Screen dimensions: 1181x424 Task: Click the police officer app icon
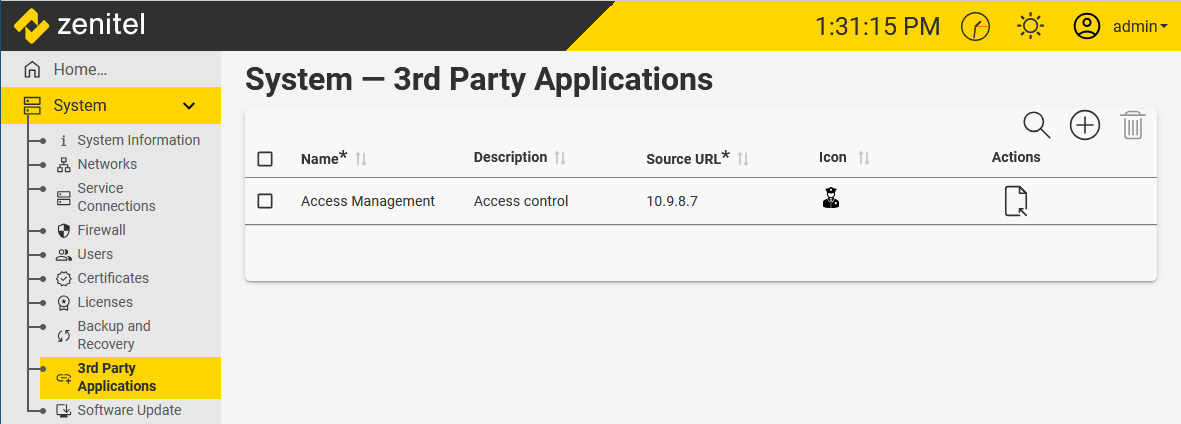tap(830, 199)
